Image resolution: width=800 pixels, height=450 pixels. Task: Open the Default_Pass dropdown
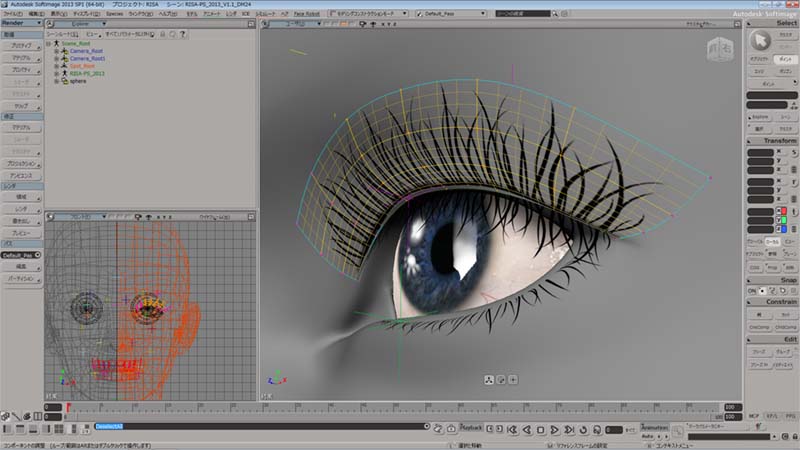[x=457, y=15]
